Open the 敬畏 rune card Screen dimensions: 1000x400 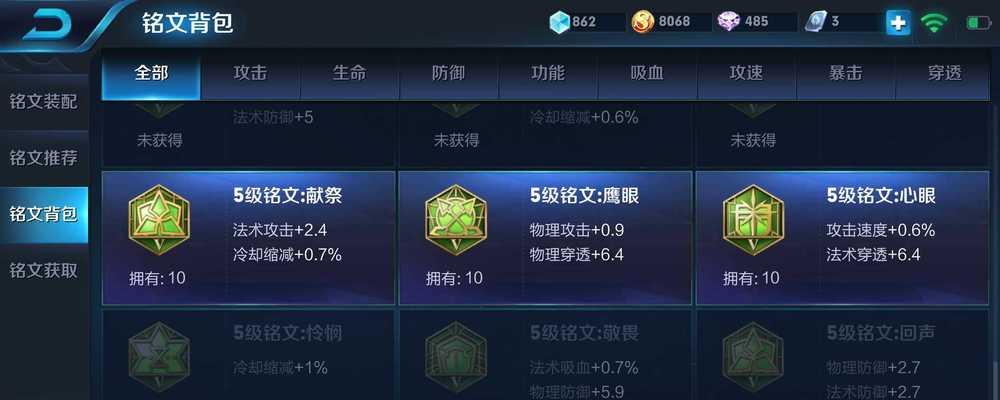click(x=545, y=355)
